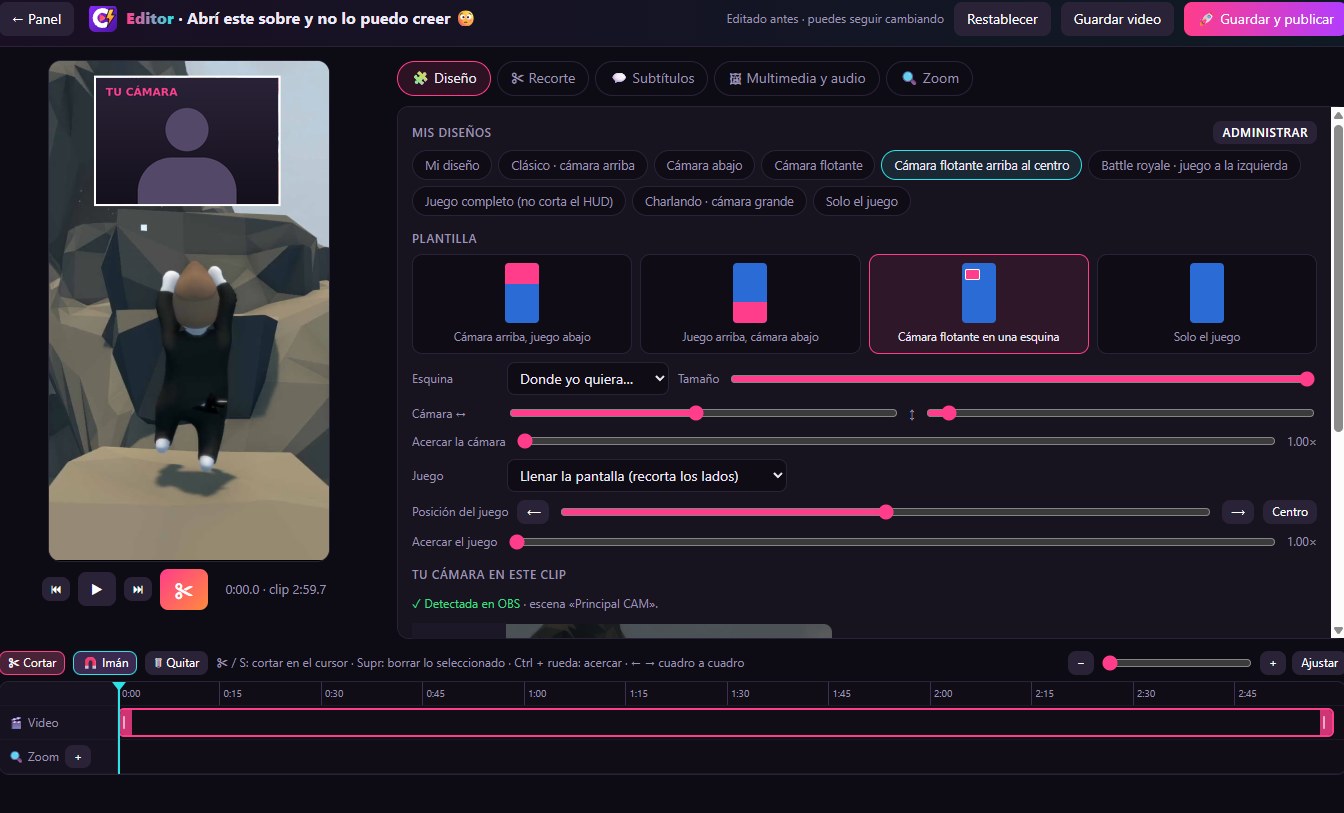Select the Diseño tab

(x=444, y=78)
